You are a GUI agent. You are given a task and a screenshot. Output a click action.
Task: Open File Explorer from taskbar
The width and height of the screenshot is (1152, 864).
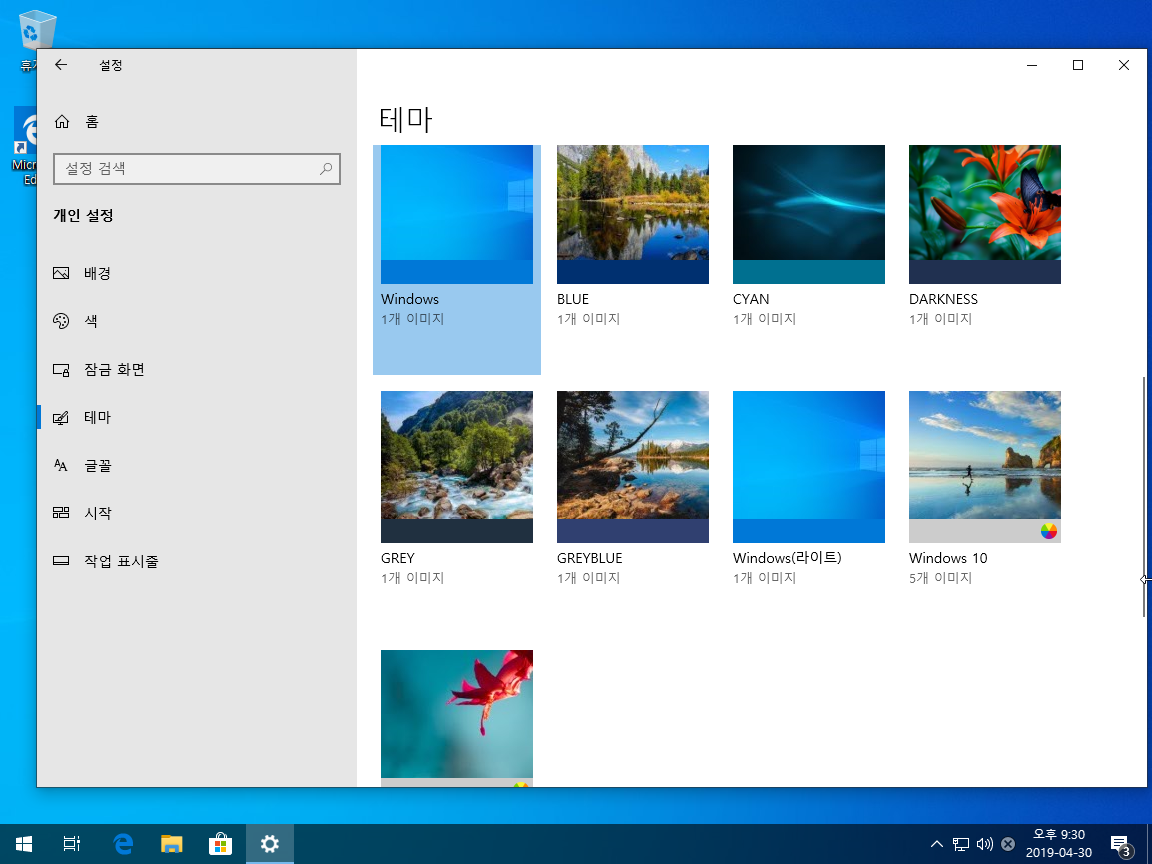[x=171, y=843]
